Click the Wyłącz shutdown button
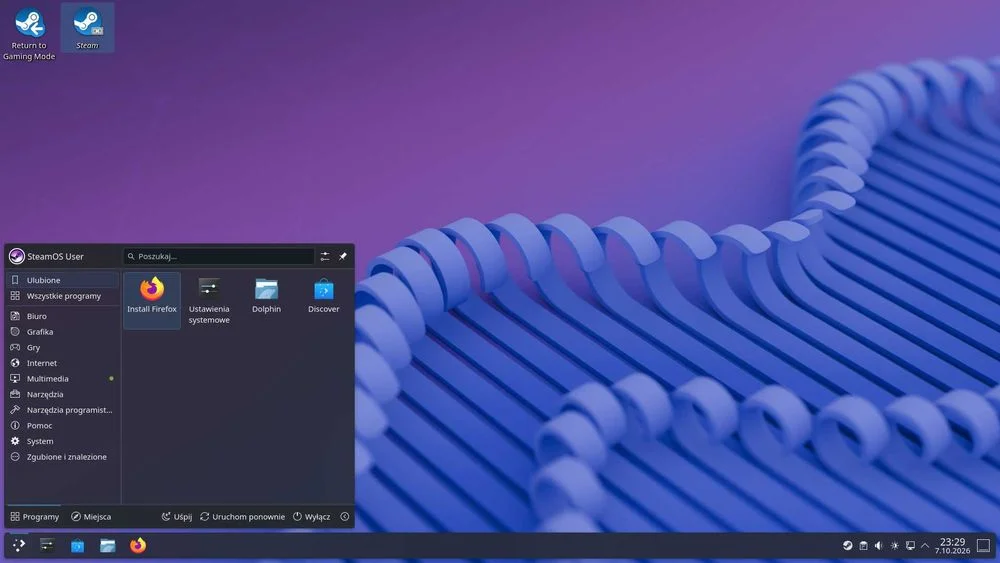This screenshot has height=563, width=1000. [x=311, y=516]
